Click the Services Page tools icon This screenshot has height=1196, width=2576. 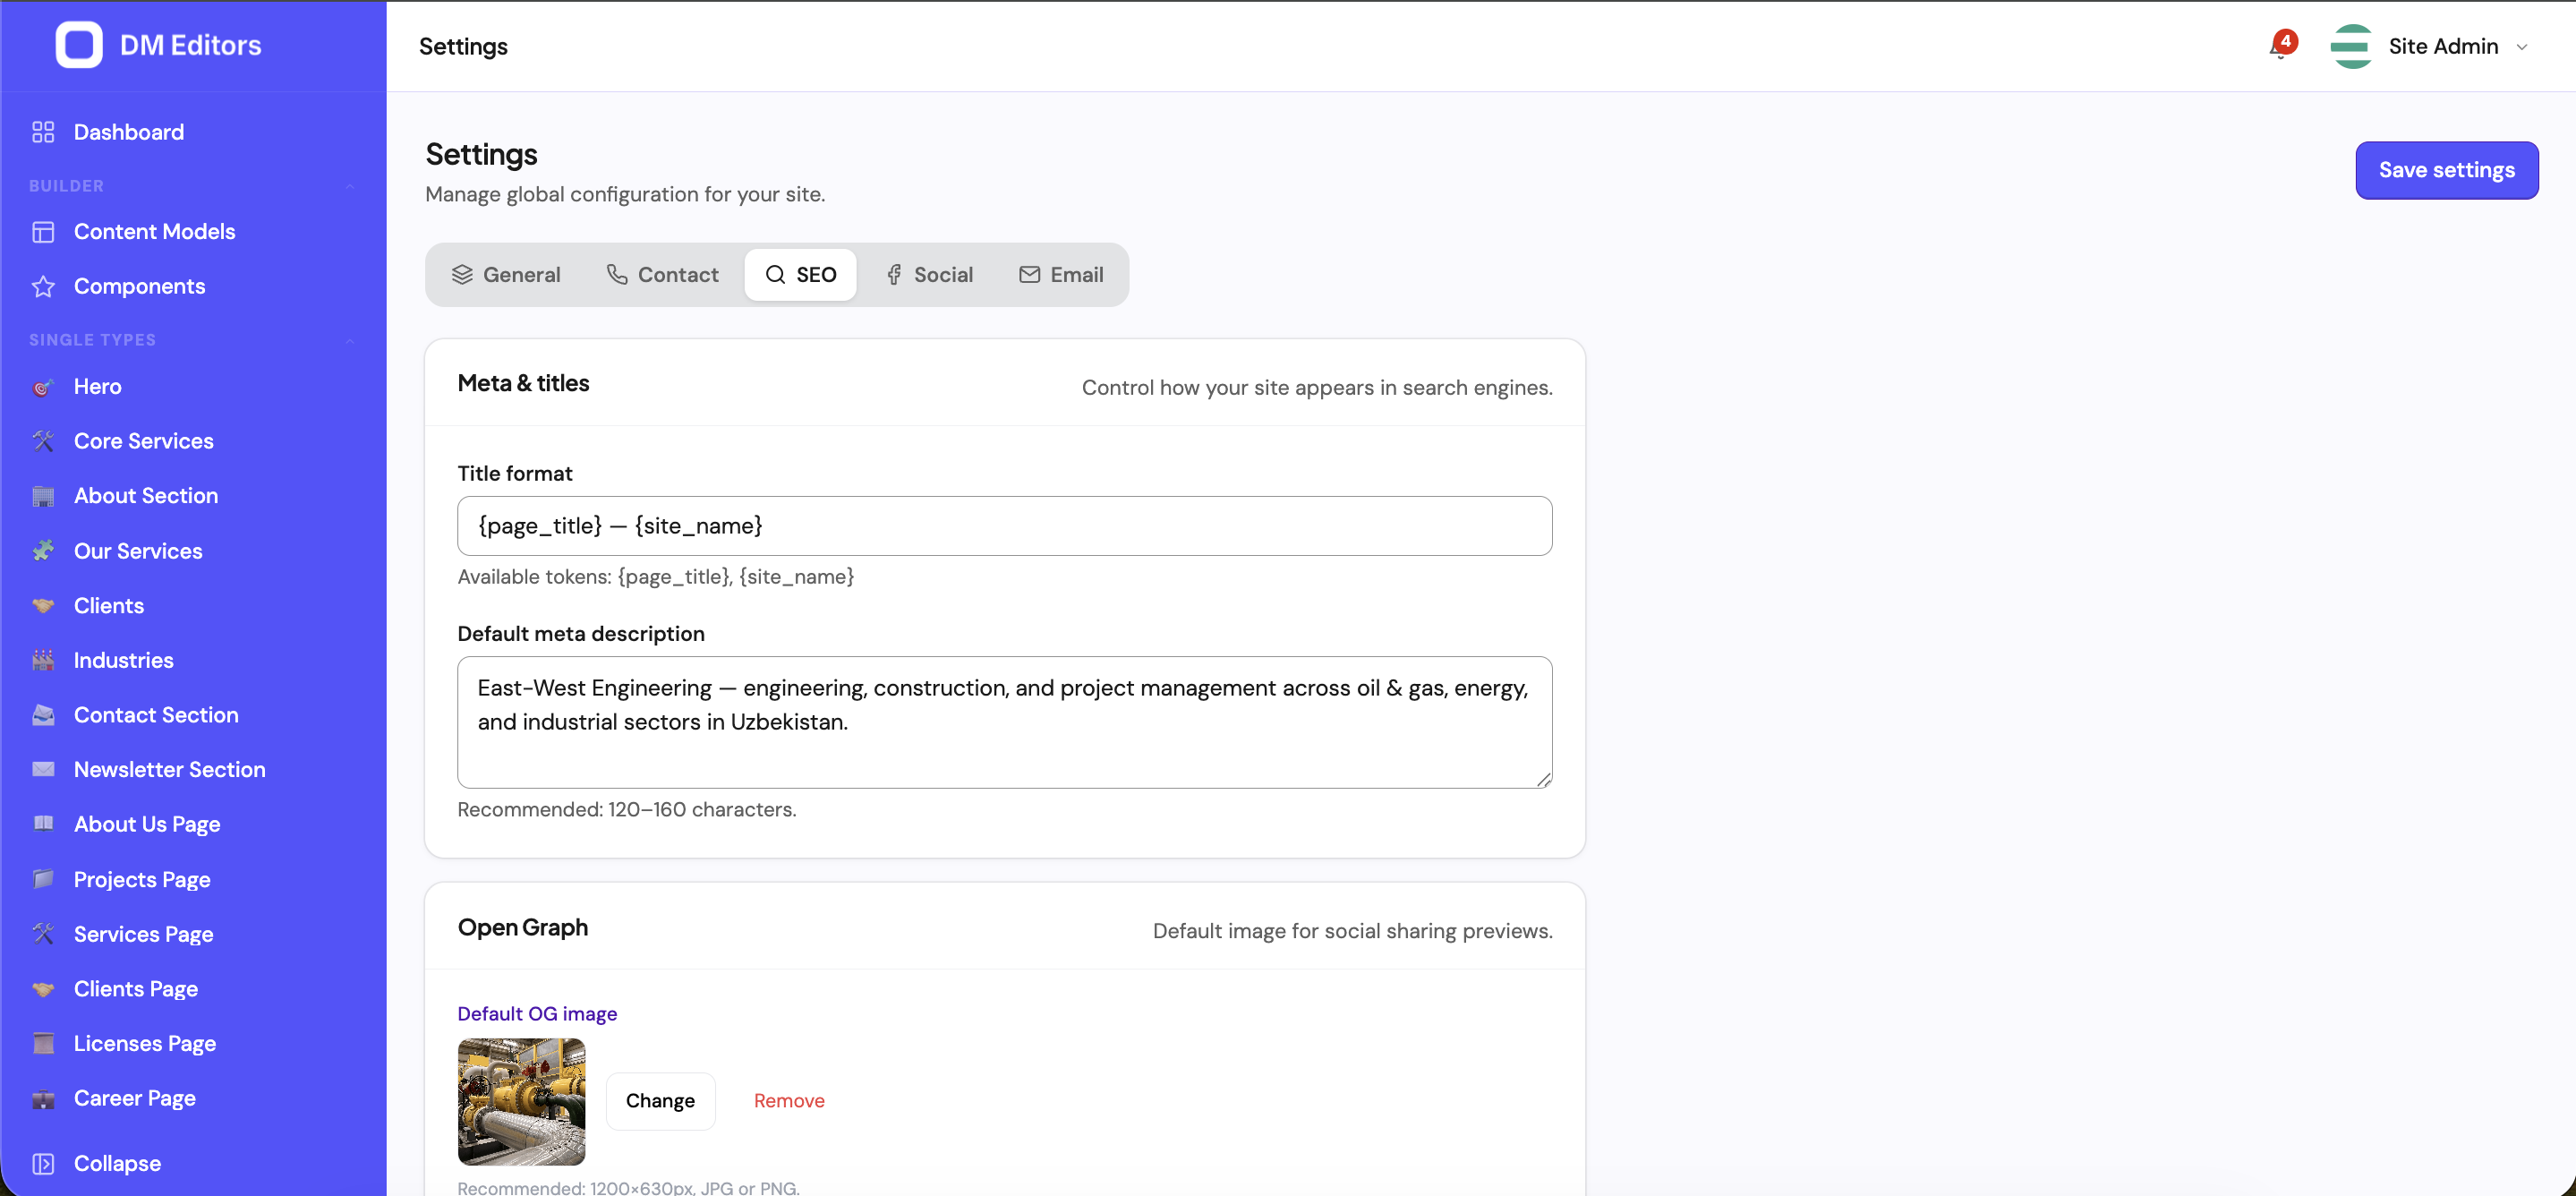coord(43,934)
